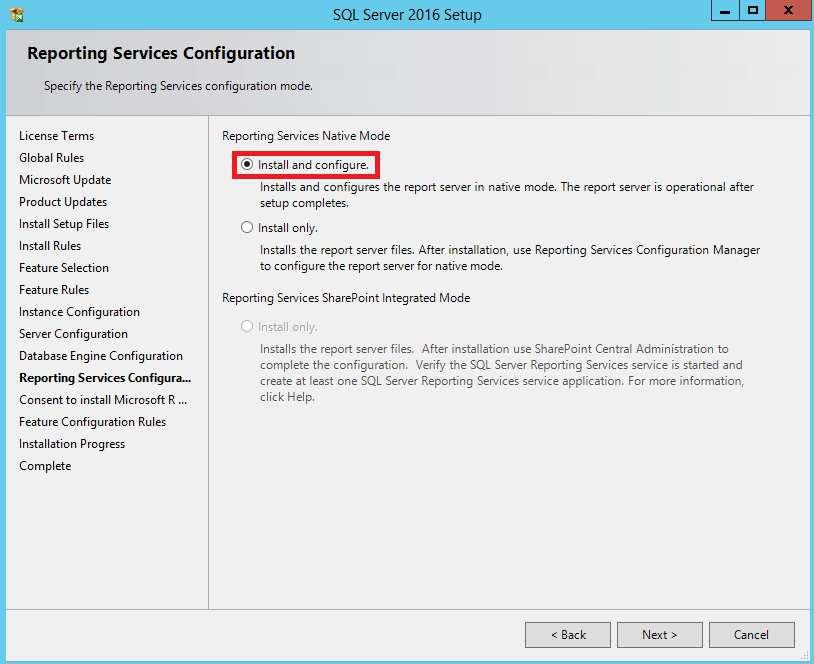814x664 pixels.
Task: Select Native Mode Install only radio button
Action: 247,227
